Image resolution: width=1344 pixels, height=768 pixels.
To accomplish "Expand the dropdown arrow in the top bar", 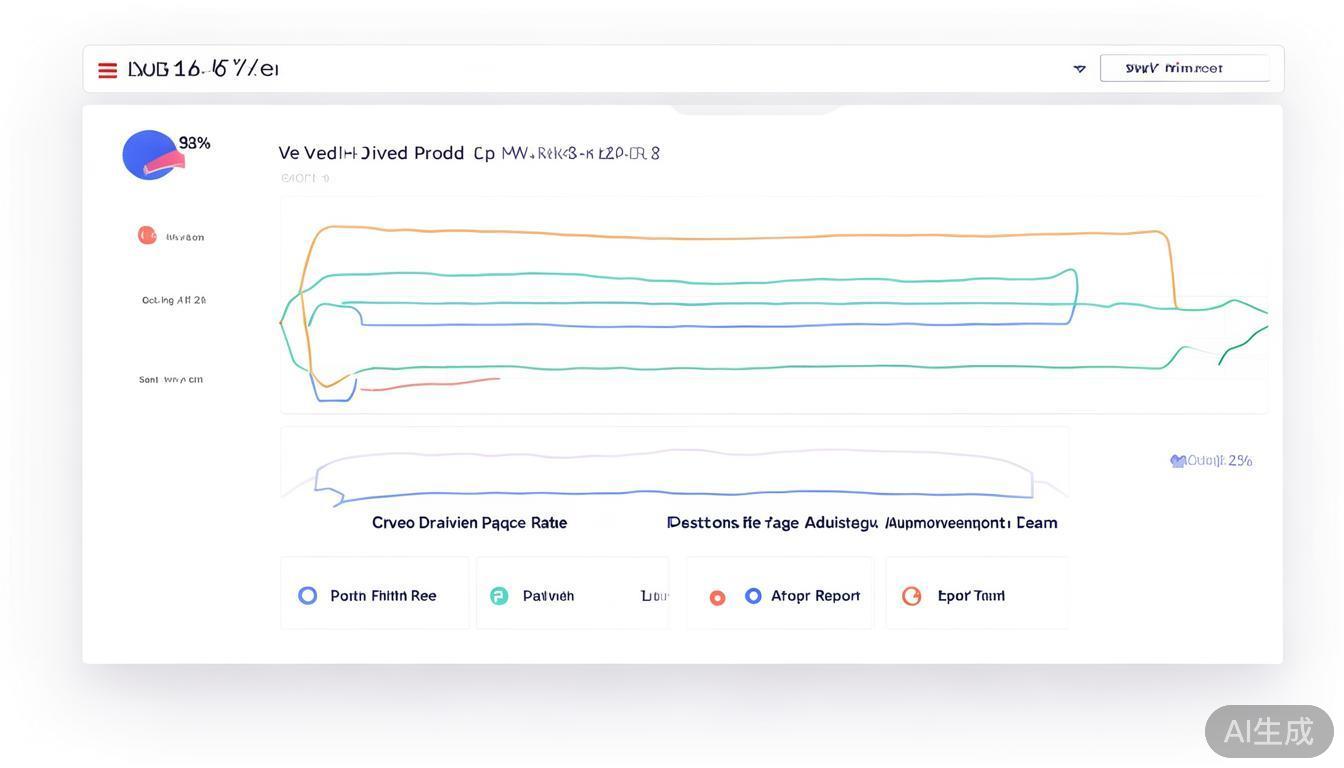I will point(1079,69).
